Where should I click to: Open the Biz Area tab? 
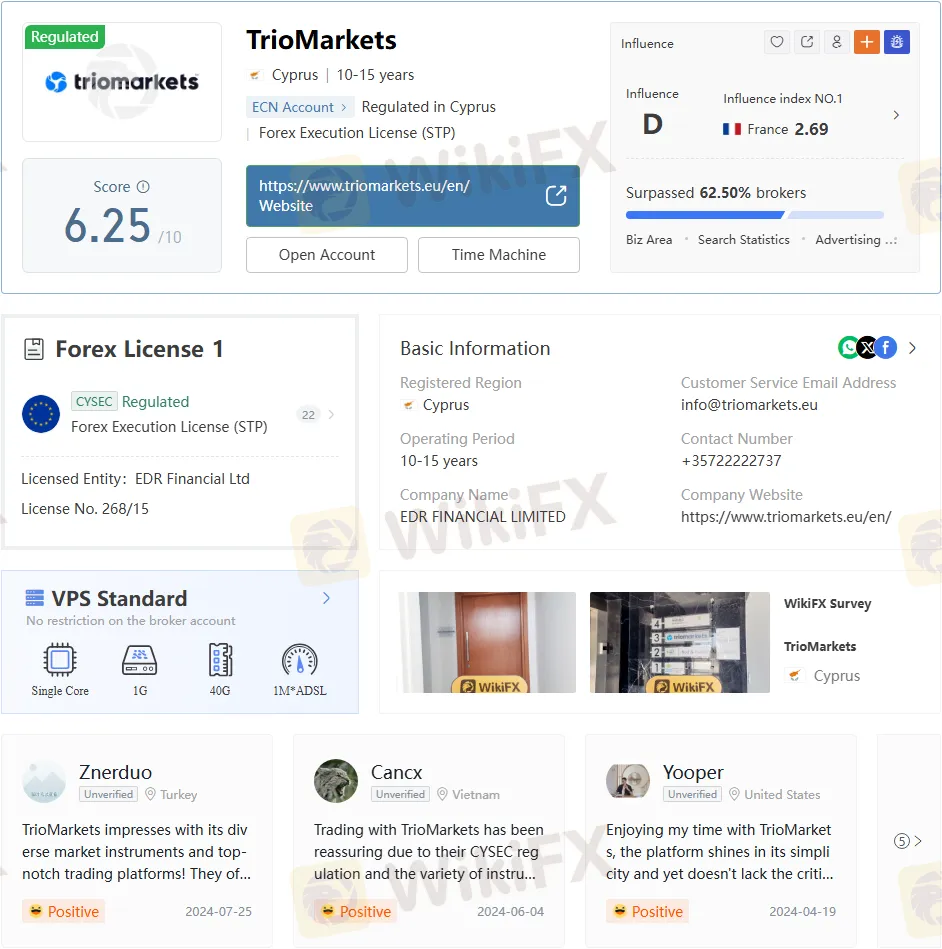(649, 240)
